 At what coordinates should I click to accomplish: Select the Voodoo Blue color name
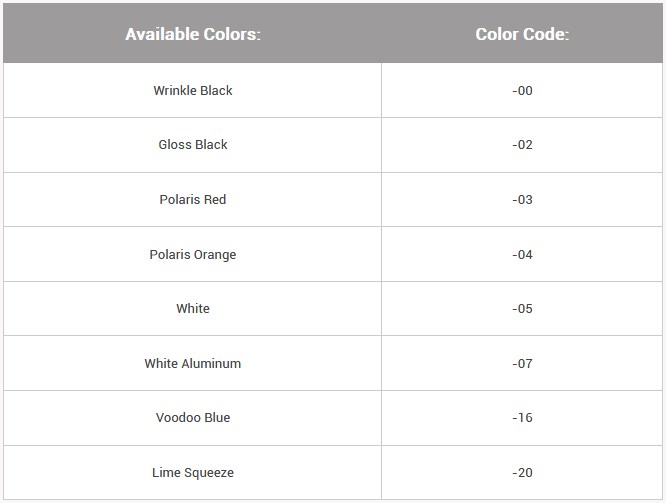[x=193, y=418]
